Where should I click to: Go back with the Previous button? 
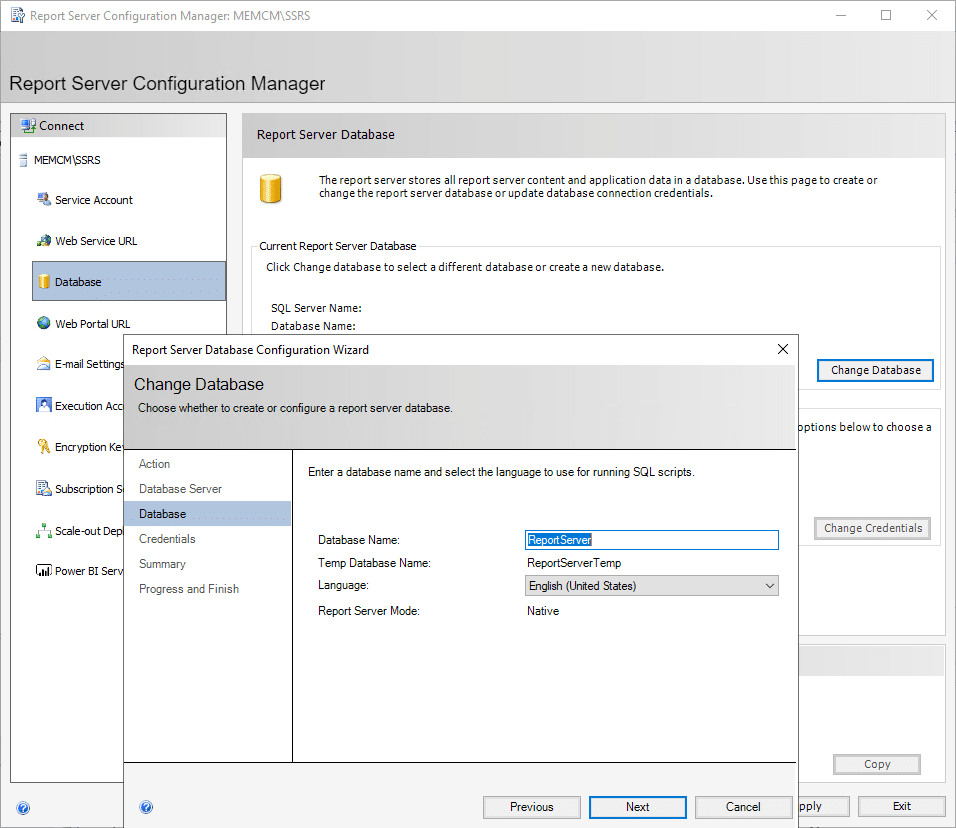531,807
